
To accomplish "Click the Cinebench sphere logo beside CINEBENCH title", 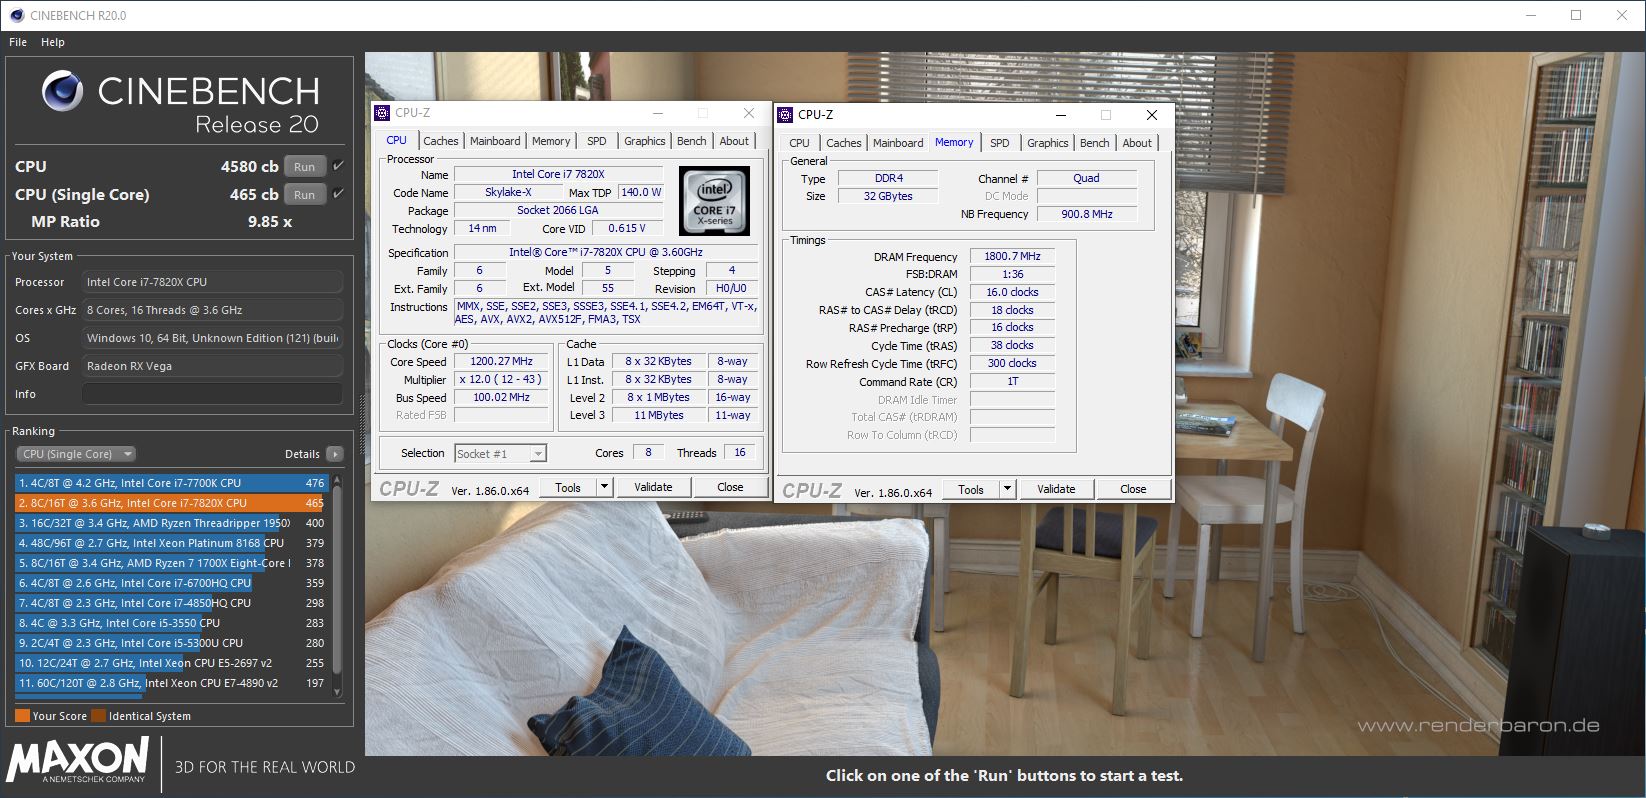I will pyautogui.click(x=62, y=91).
